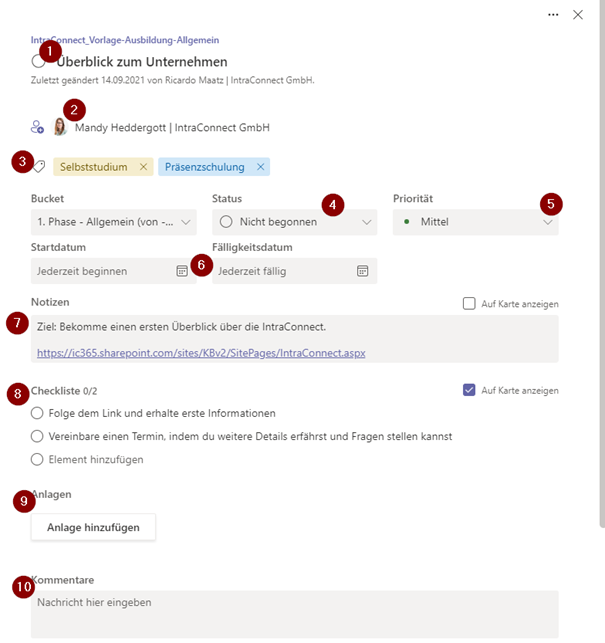Open the Fälligkeitsdatum calendar picker

pyautogui.click(x=363, y=271)
